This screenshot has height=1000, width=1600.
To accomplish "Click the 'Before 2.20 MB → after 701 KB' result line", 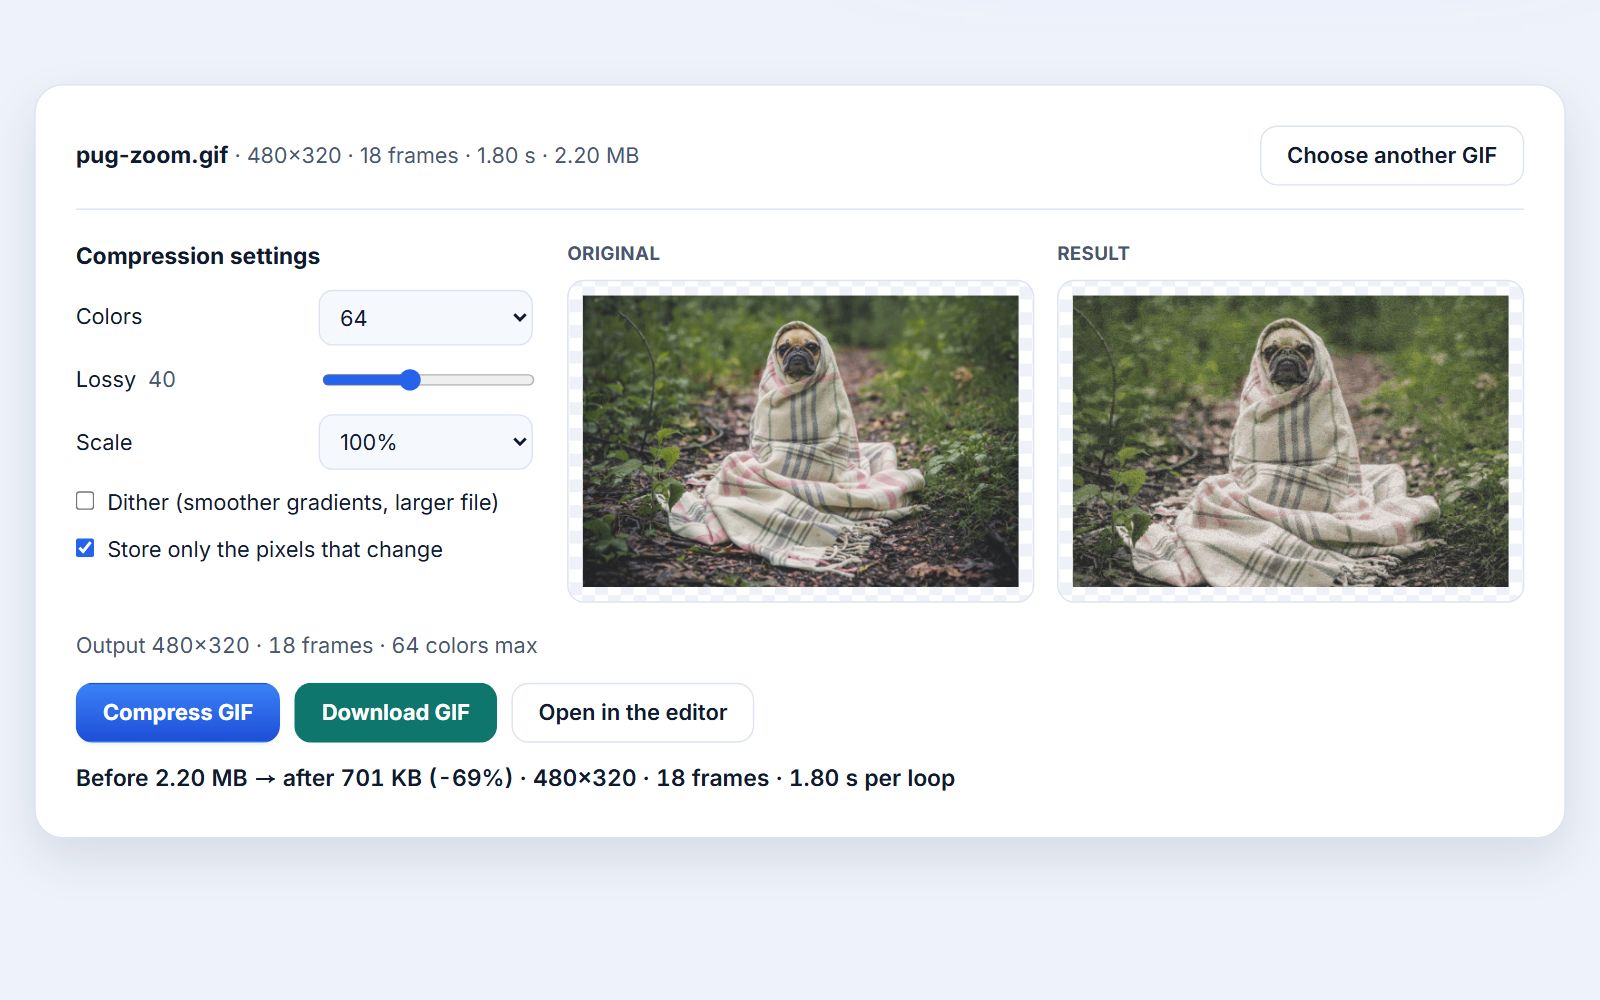I will point(515,778).
